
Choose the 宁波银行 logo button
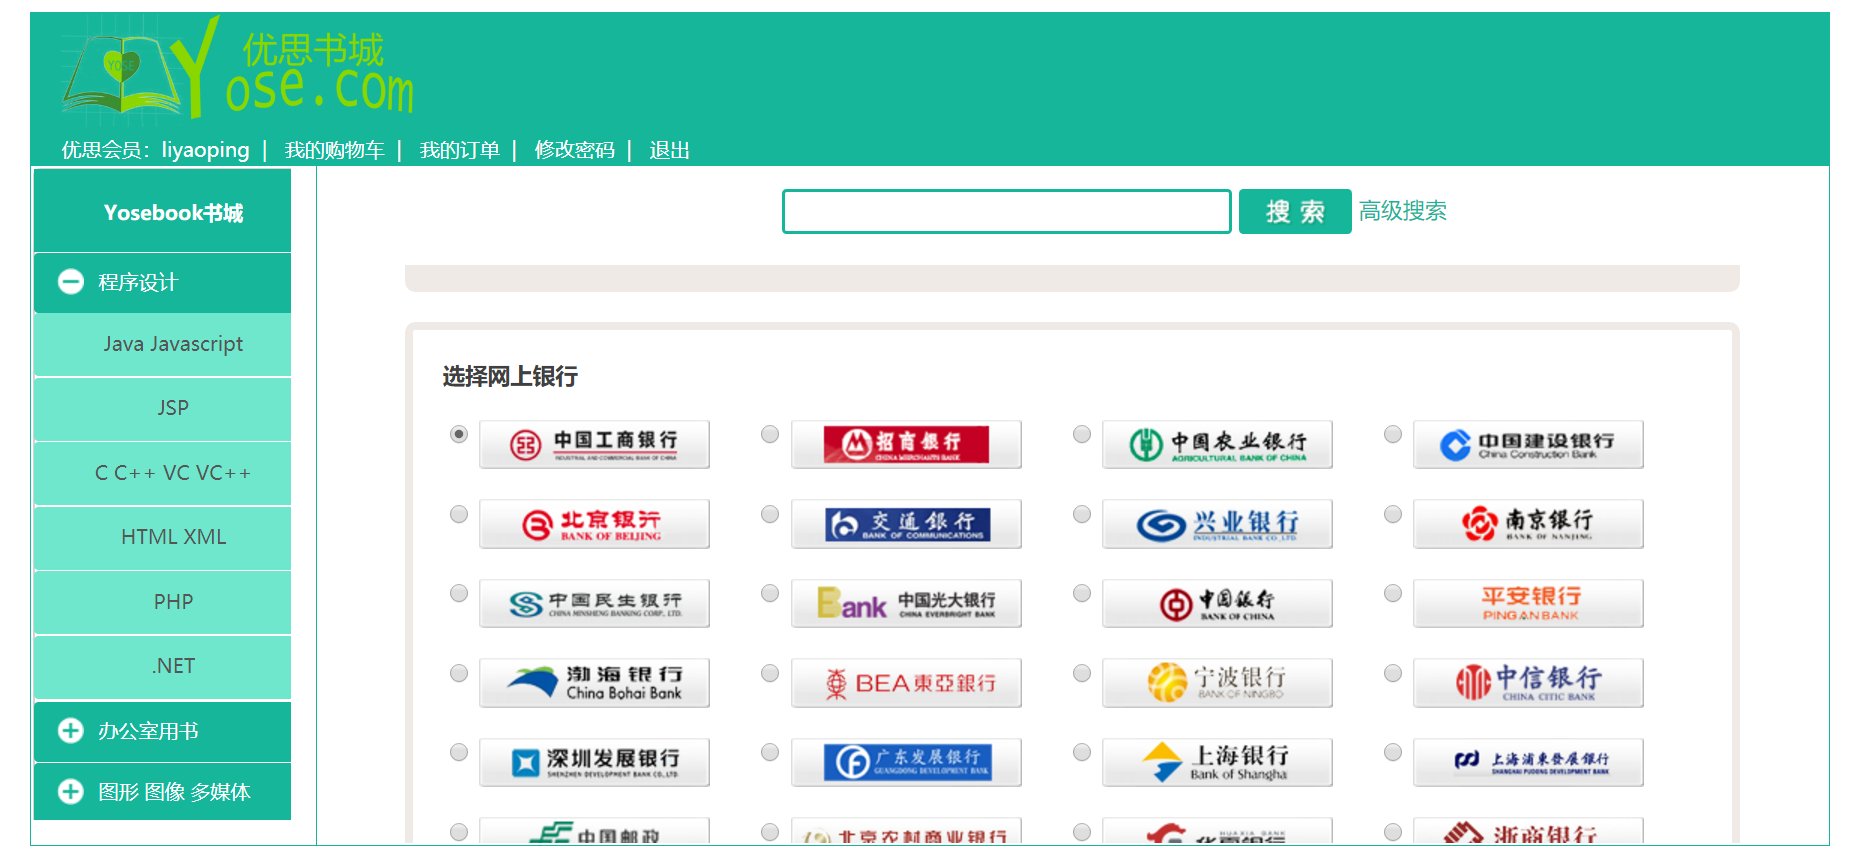(1217, 683)
